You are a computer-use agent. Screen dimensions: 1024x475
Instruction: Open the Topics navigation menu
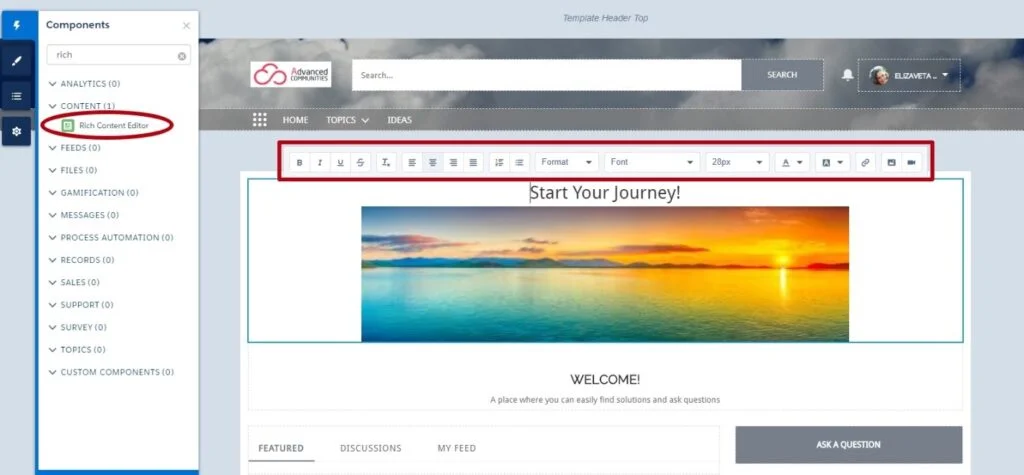(347, 120)
